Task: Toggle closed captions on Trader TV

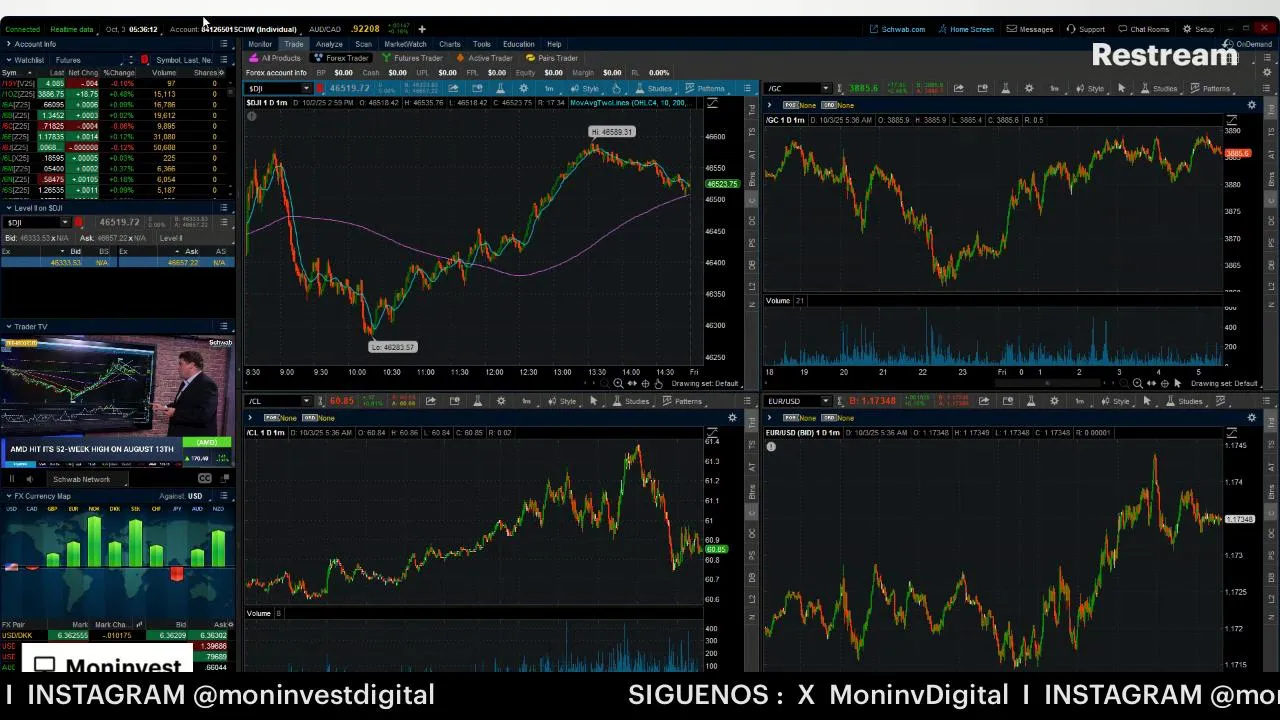Action: point(205,479)
